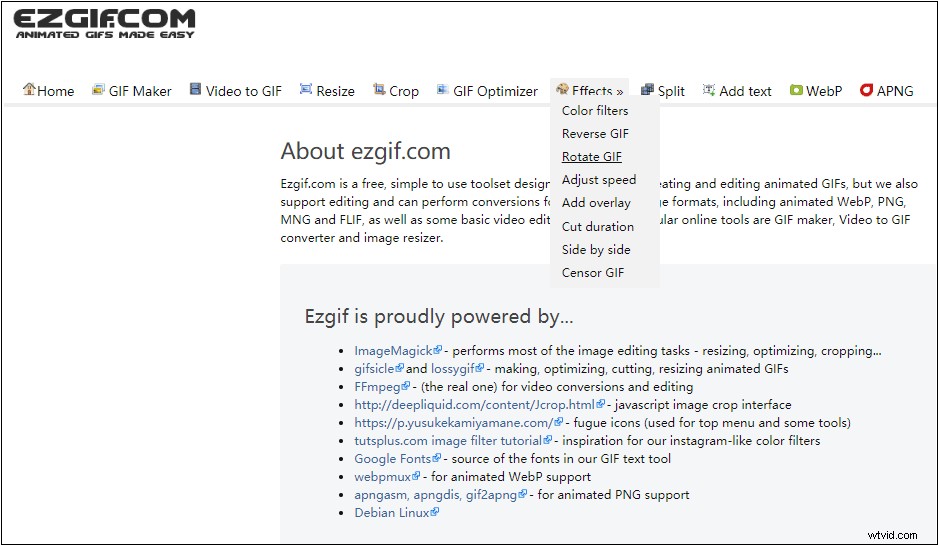
Task: Click the Home house icon
Action: [29, 90]
